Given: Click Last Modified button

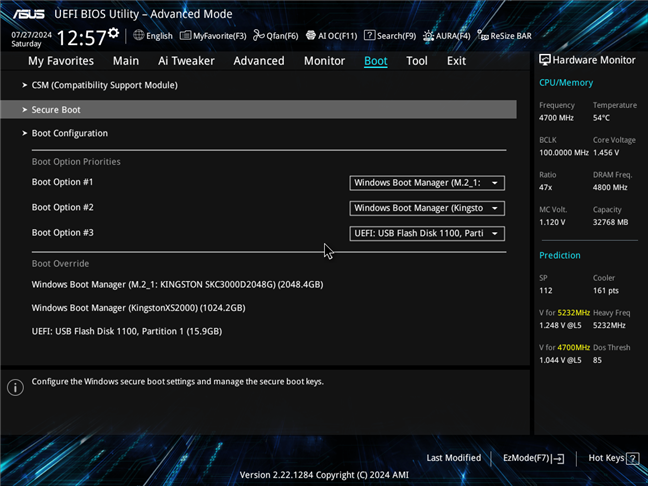Looking at the screenshot, I should click(x=454, y=458).
